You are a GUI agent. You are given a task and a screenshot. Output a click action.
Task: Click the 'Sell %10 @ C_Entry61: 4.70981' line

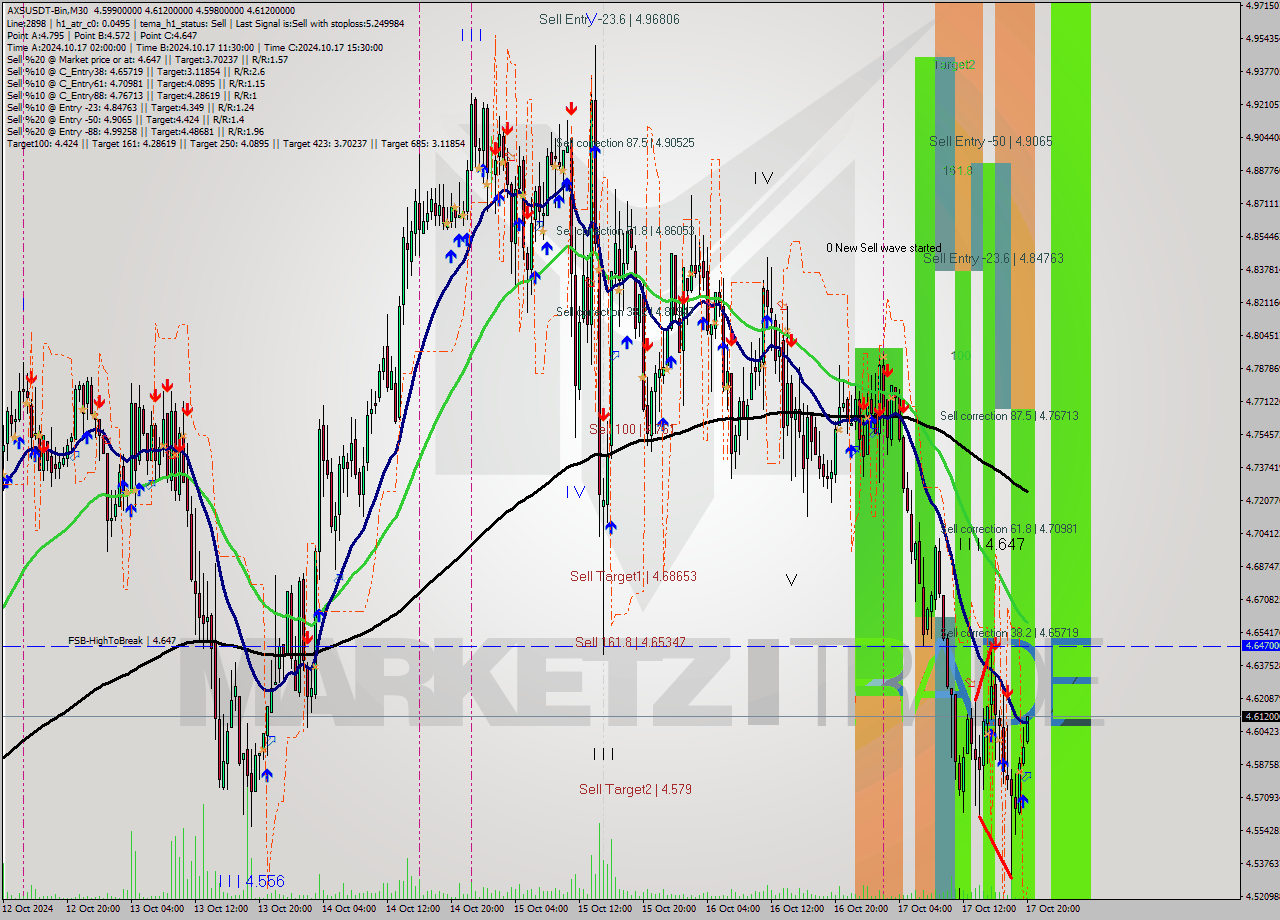point(135,83)
